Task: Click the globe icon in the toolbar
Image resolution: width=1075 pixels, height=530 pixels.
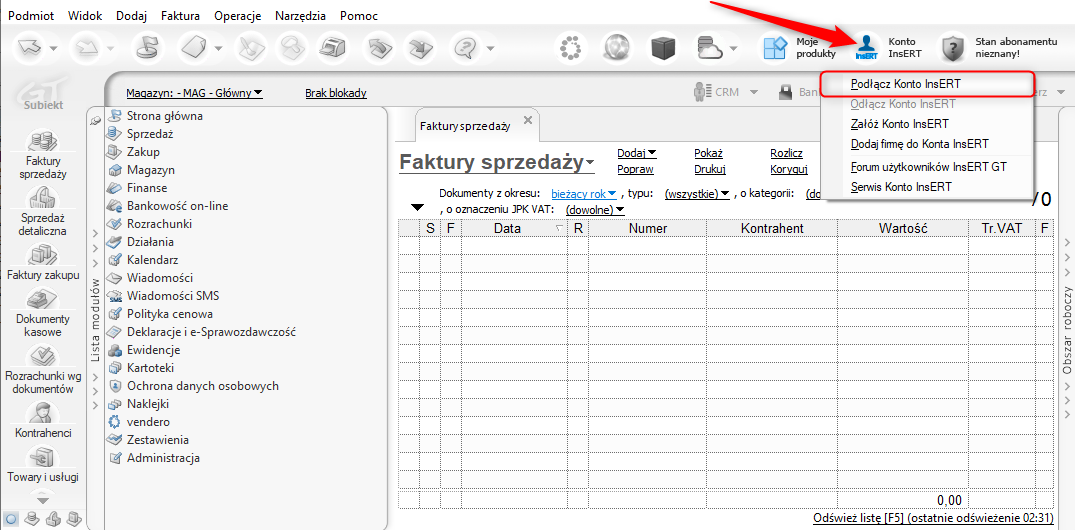Action: coord(616,48)
